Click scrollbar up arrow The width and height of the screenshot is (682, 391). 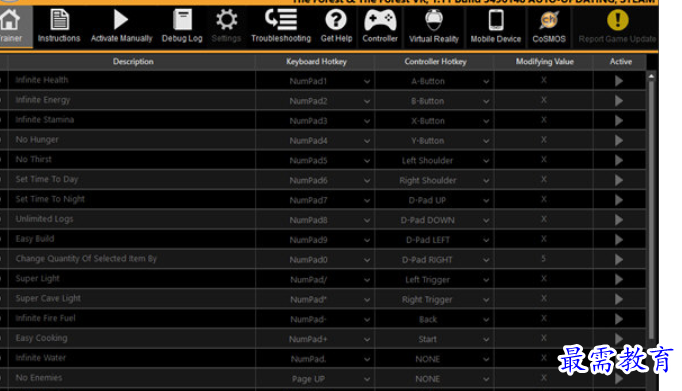pos(651,77)
